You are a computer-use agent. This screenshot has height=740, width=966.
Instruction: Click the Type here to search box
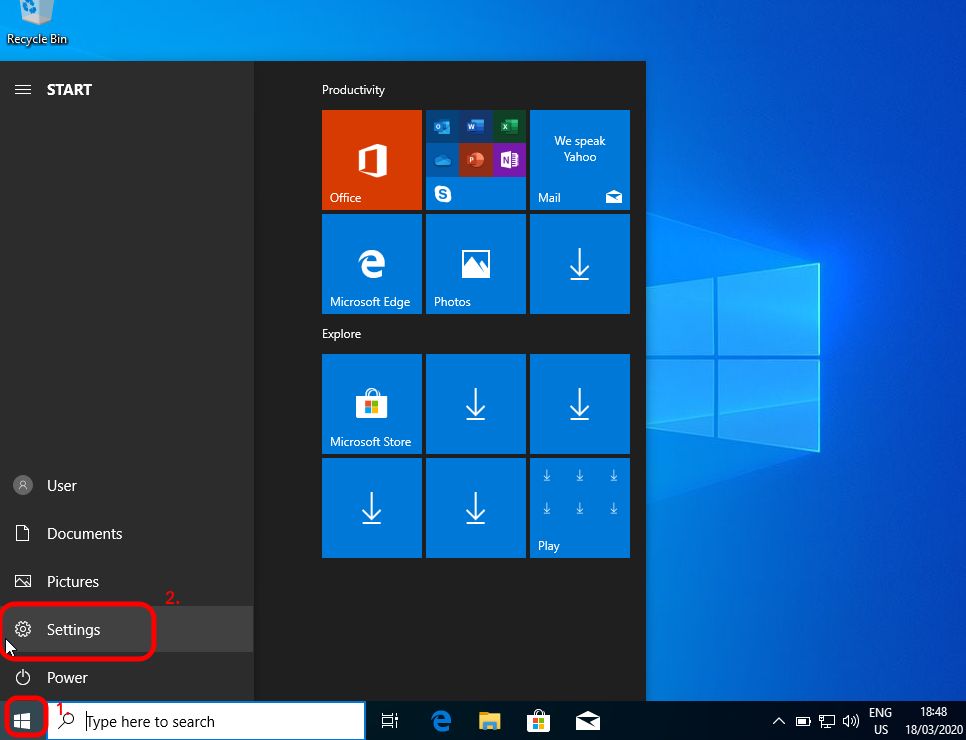[220, 721]
